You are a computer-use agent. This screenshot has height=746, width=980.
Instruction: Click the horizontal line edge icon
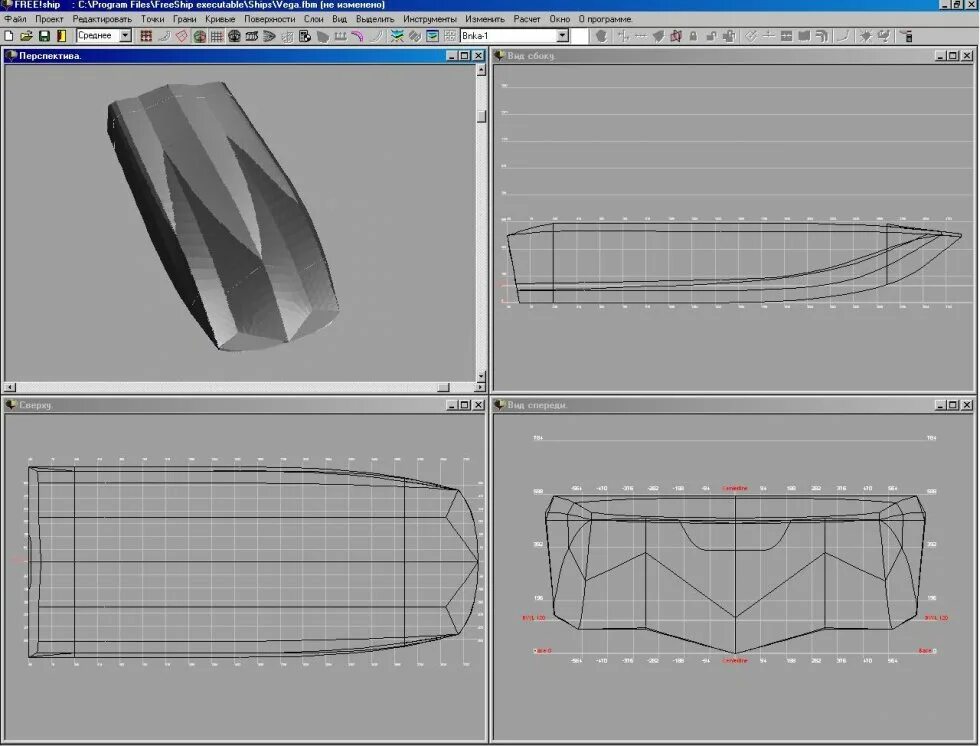[x=641, y=36]
